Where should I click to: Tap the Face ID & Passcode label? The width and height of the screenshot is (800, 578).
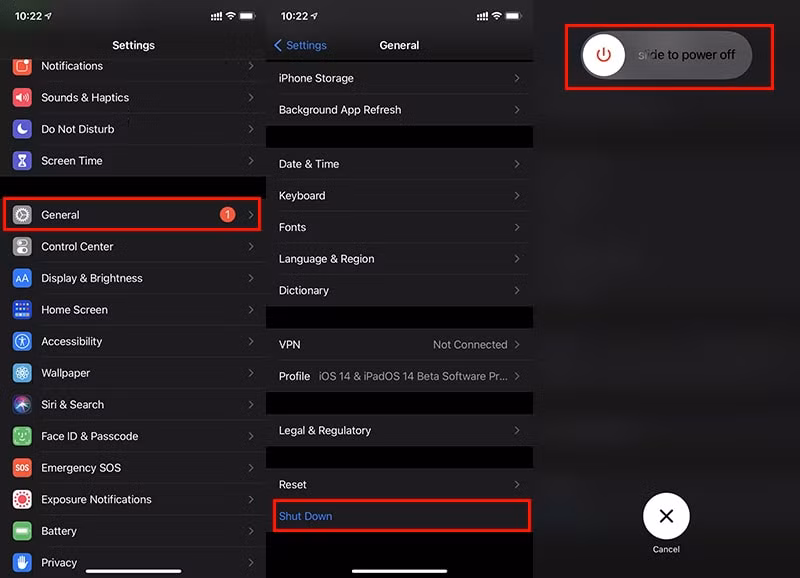pos(90,436)
